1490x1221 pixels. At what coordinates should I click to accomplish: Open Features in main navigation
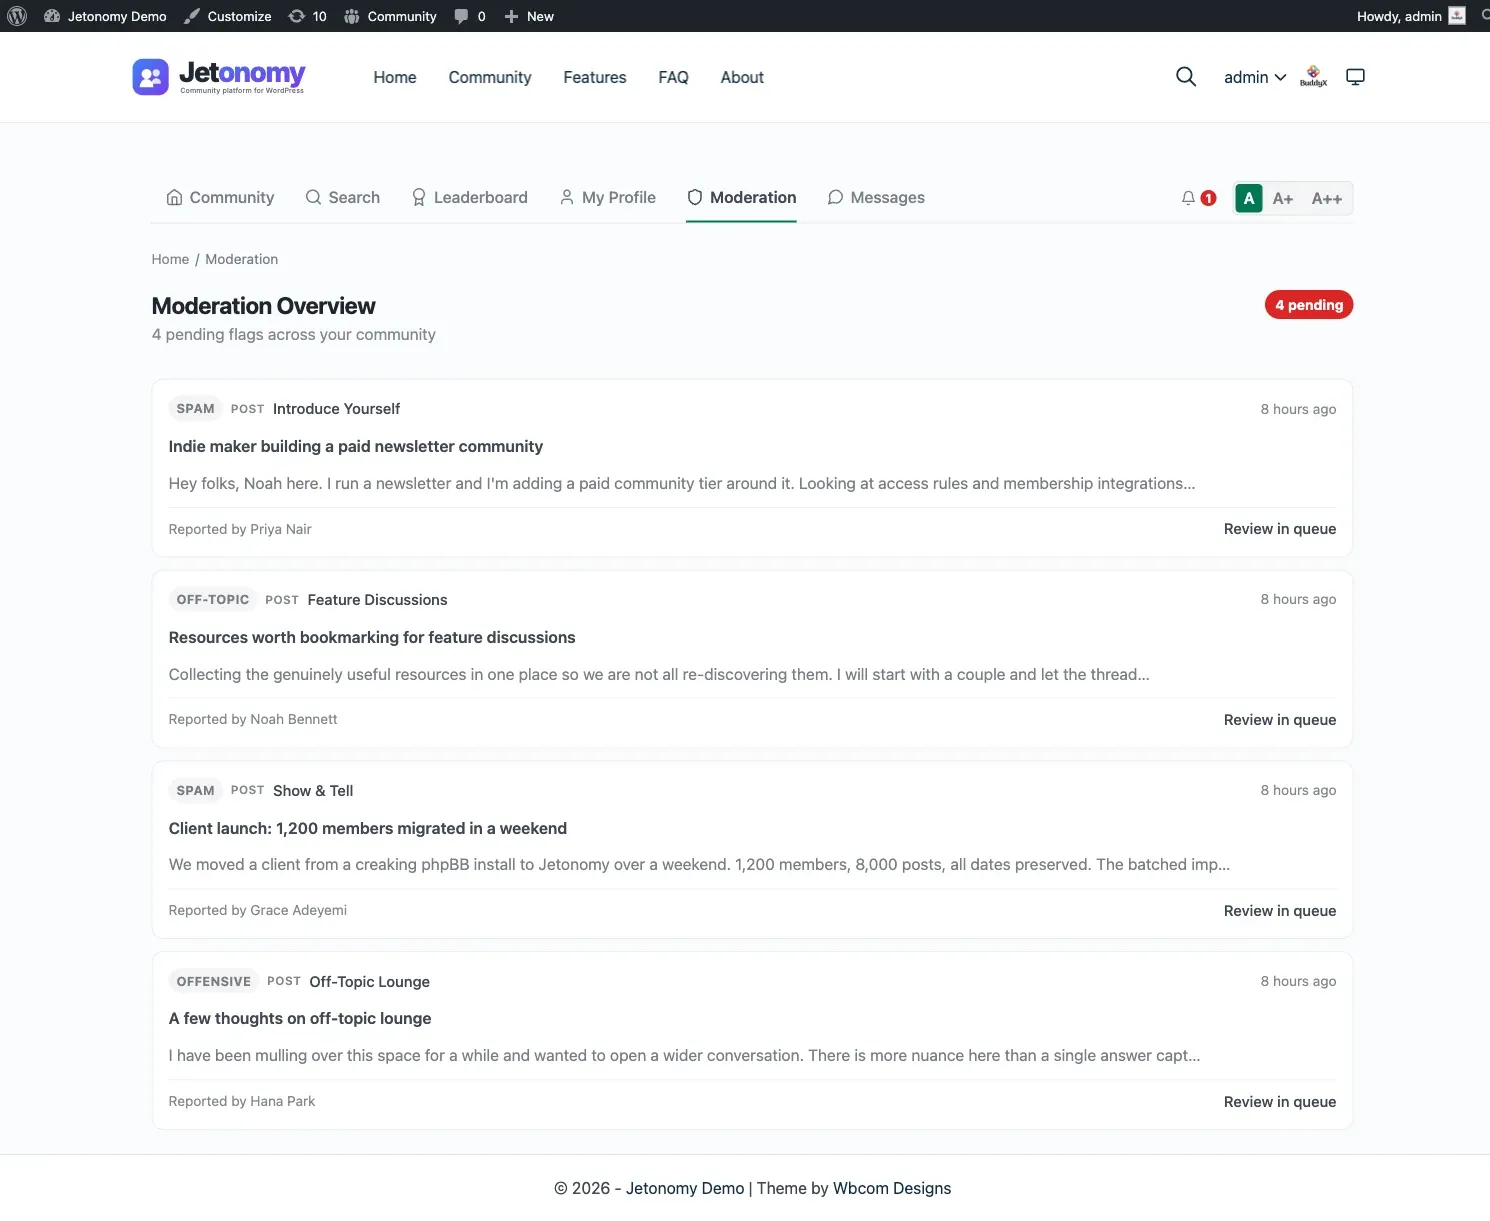595,77
